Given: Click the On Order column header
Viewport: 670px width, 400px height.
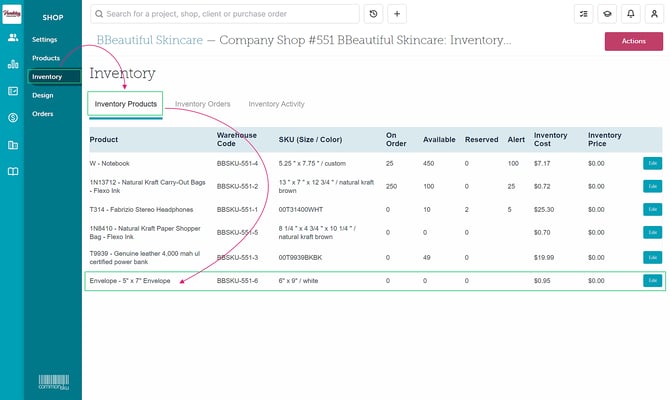Looking at the screenshot, I should [x=396, y=139].
